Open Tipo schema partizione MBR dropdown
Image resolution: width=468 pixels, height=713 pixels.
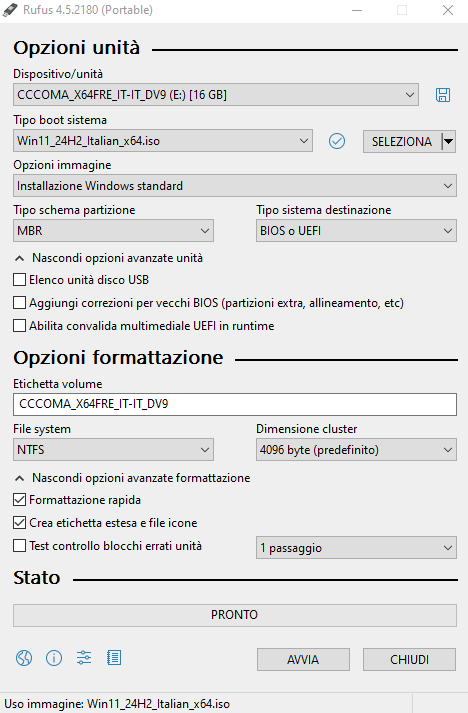coord(113,231)
